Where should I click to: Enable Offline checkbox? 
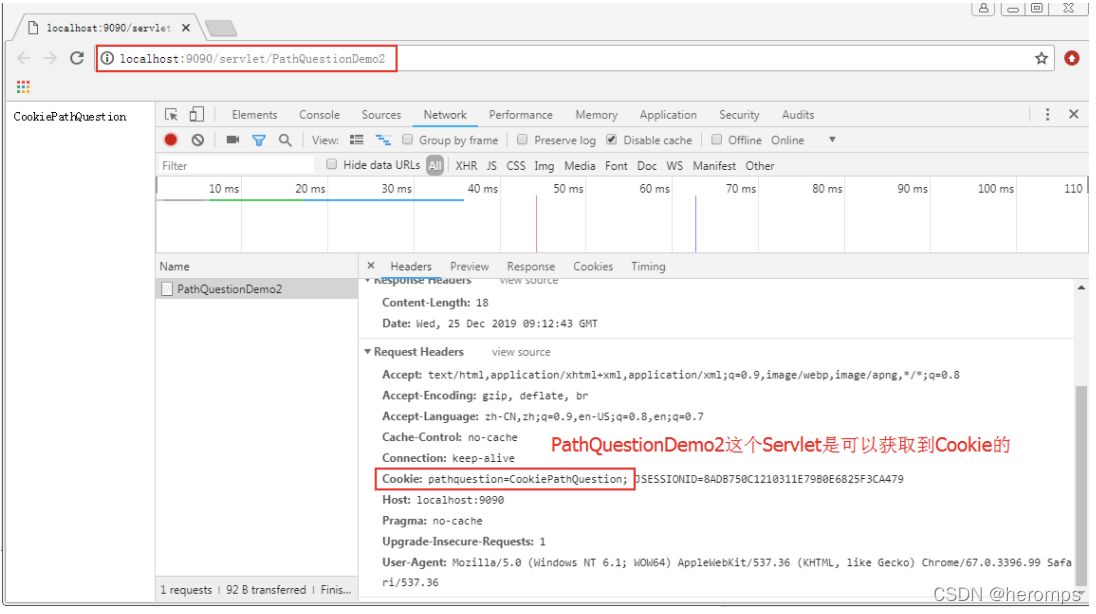coord(716,139)
